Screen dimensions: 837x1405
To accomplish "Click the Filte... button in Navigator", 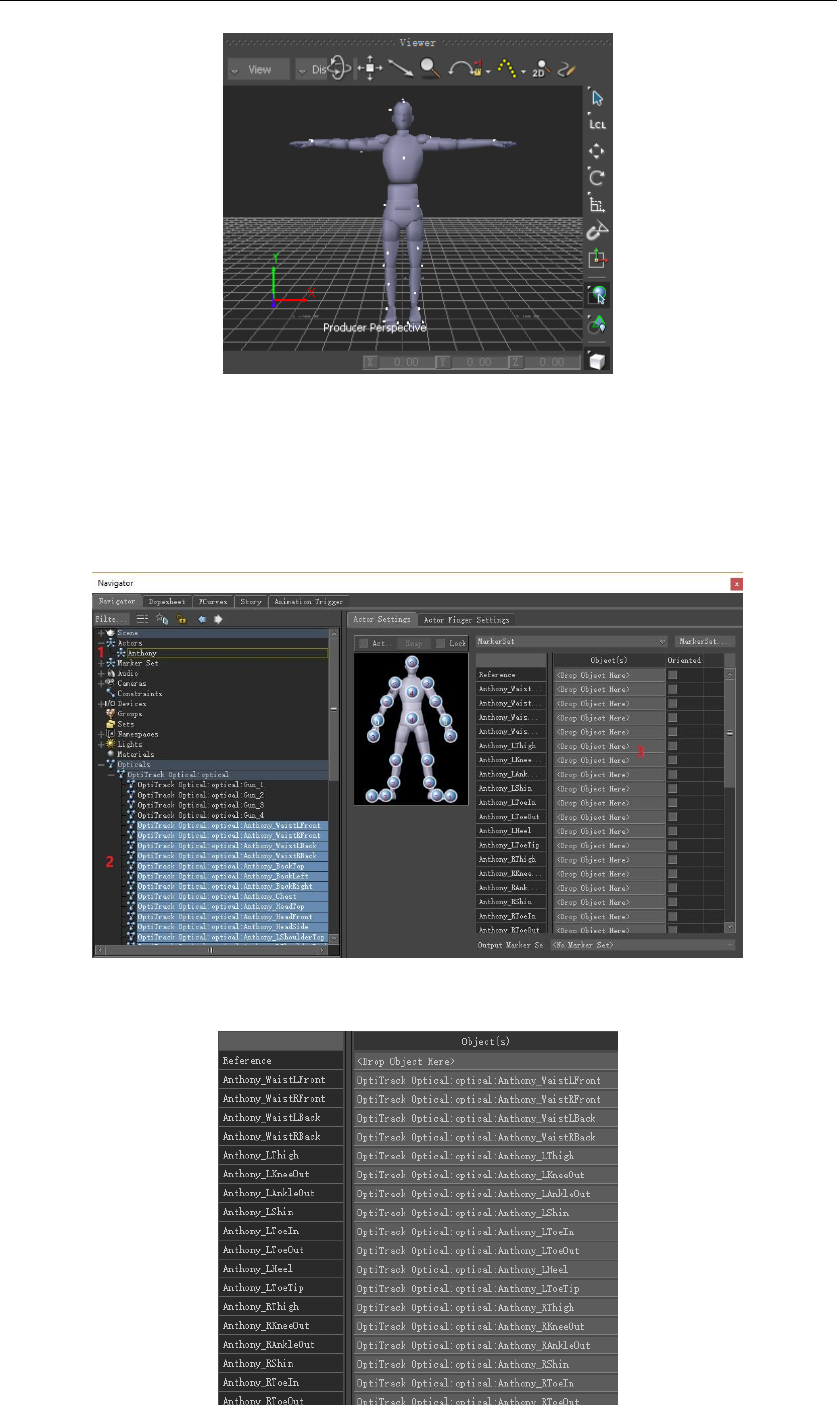I will point(112,619).
